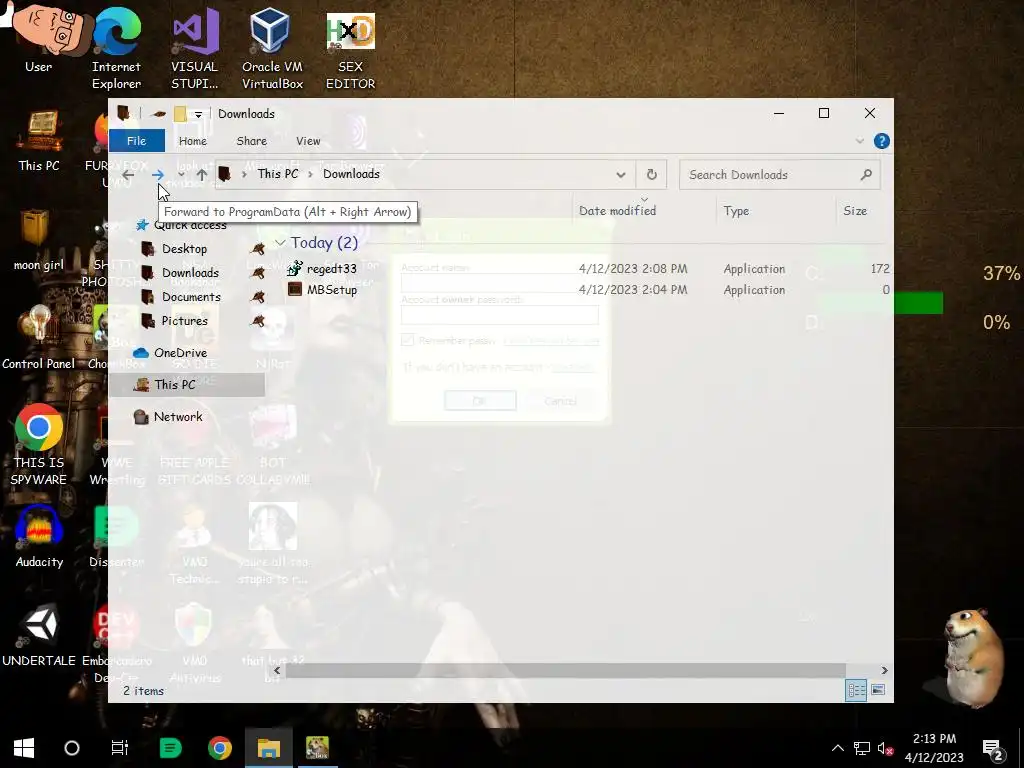The width and height of the screenshot is (1024, 768).
Task: Open the User desktop icon
Action: [x=39, y=39]
